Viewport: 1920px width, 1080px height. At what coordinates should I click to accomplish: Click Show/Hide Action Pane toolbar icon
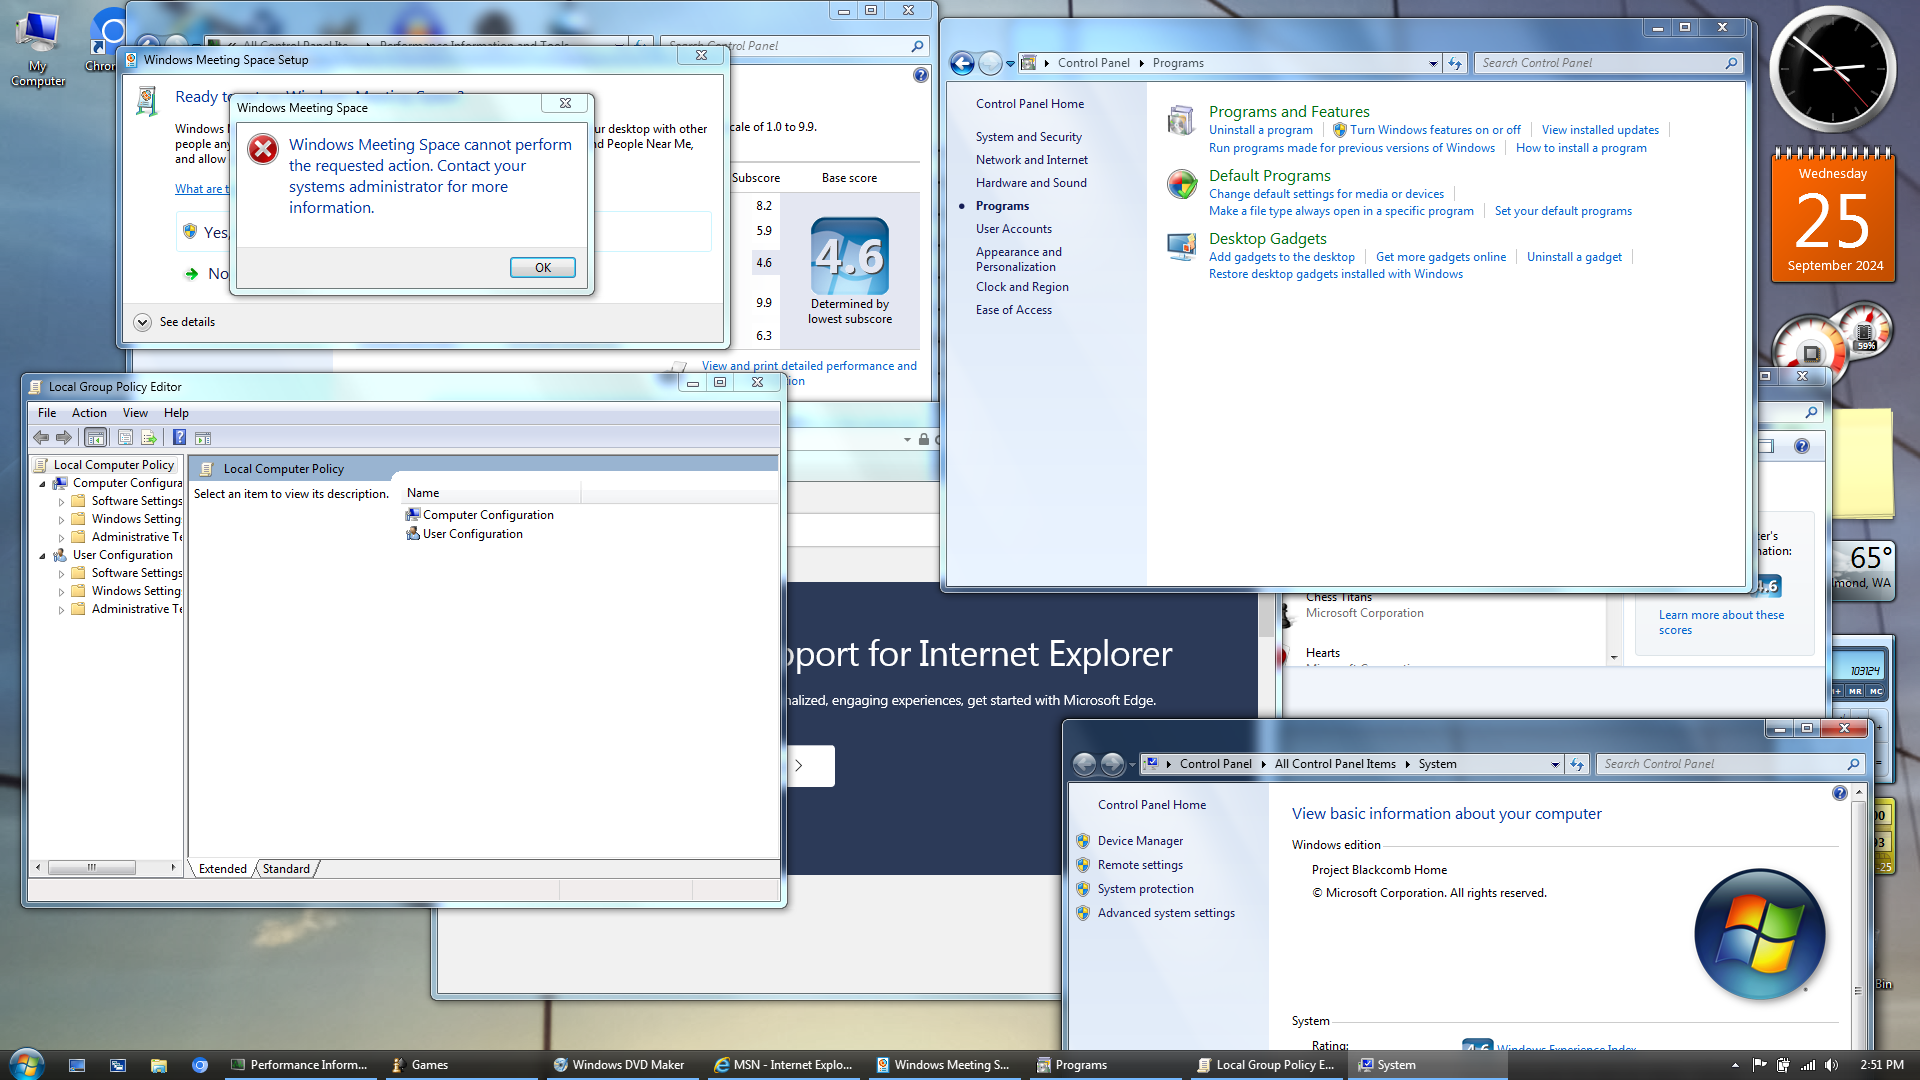pyautogui.click(x=203, y=438)
